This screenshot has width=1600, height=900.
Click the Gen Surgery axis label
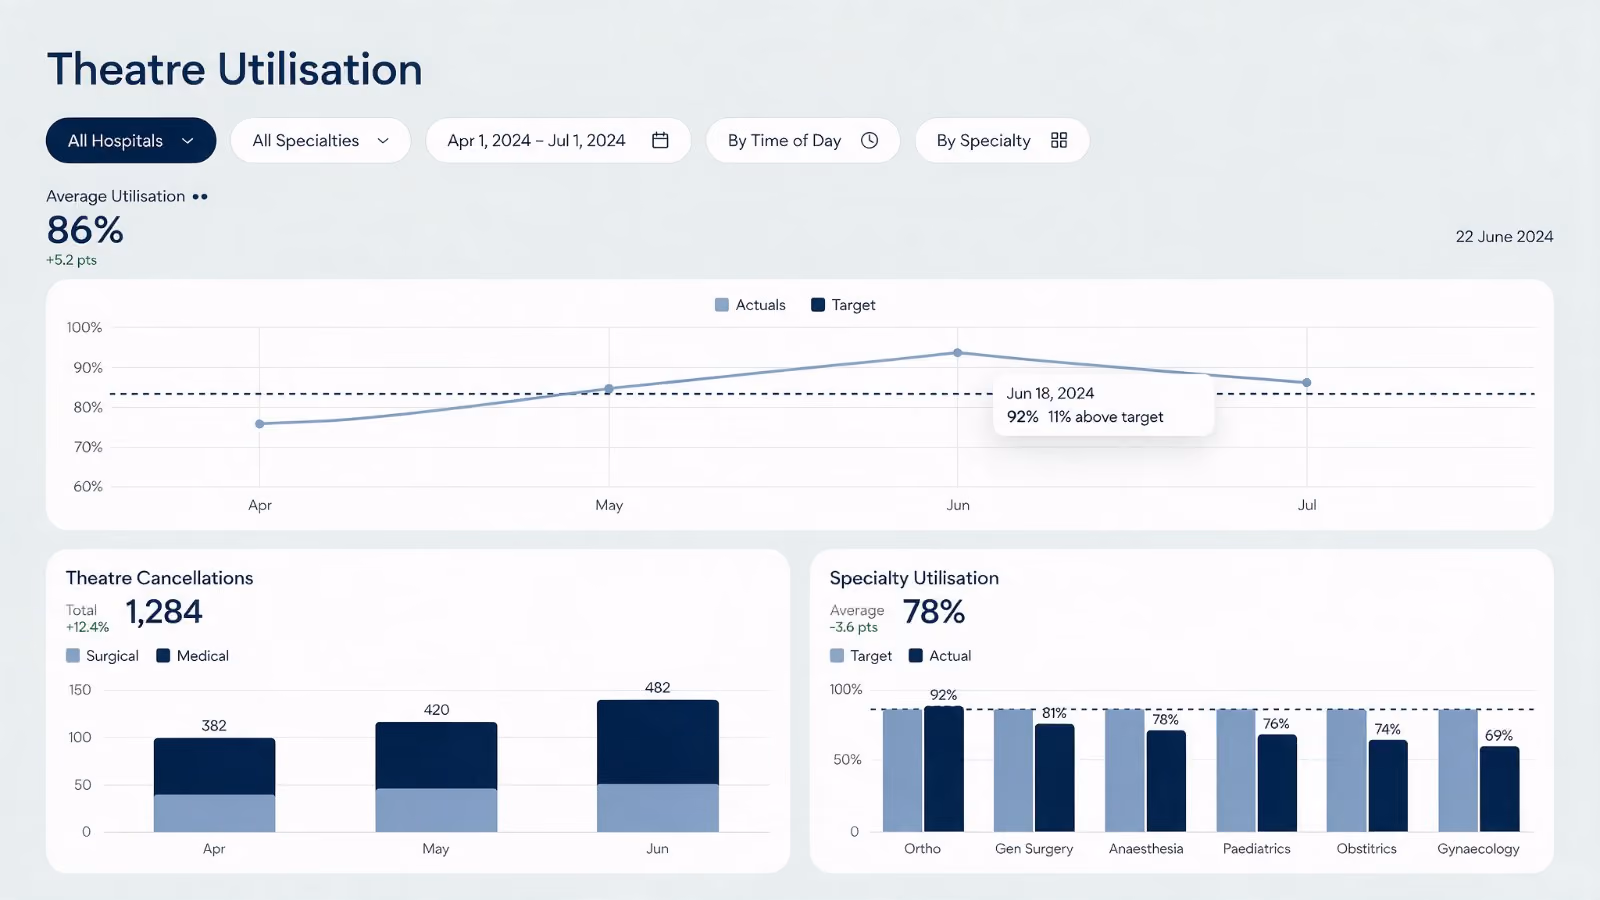click(1034, 849)
